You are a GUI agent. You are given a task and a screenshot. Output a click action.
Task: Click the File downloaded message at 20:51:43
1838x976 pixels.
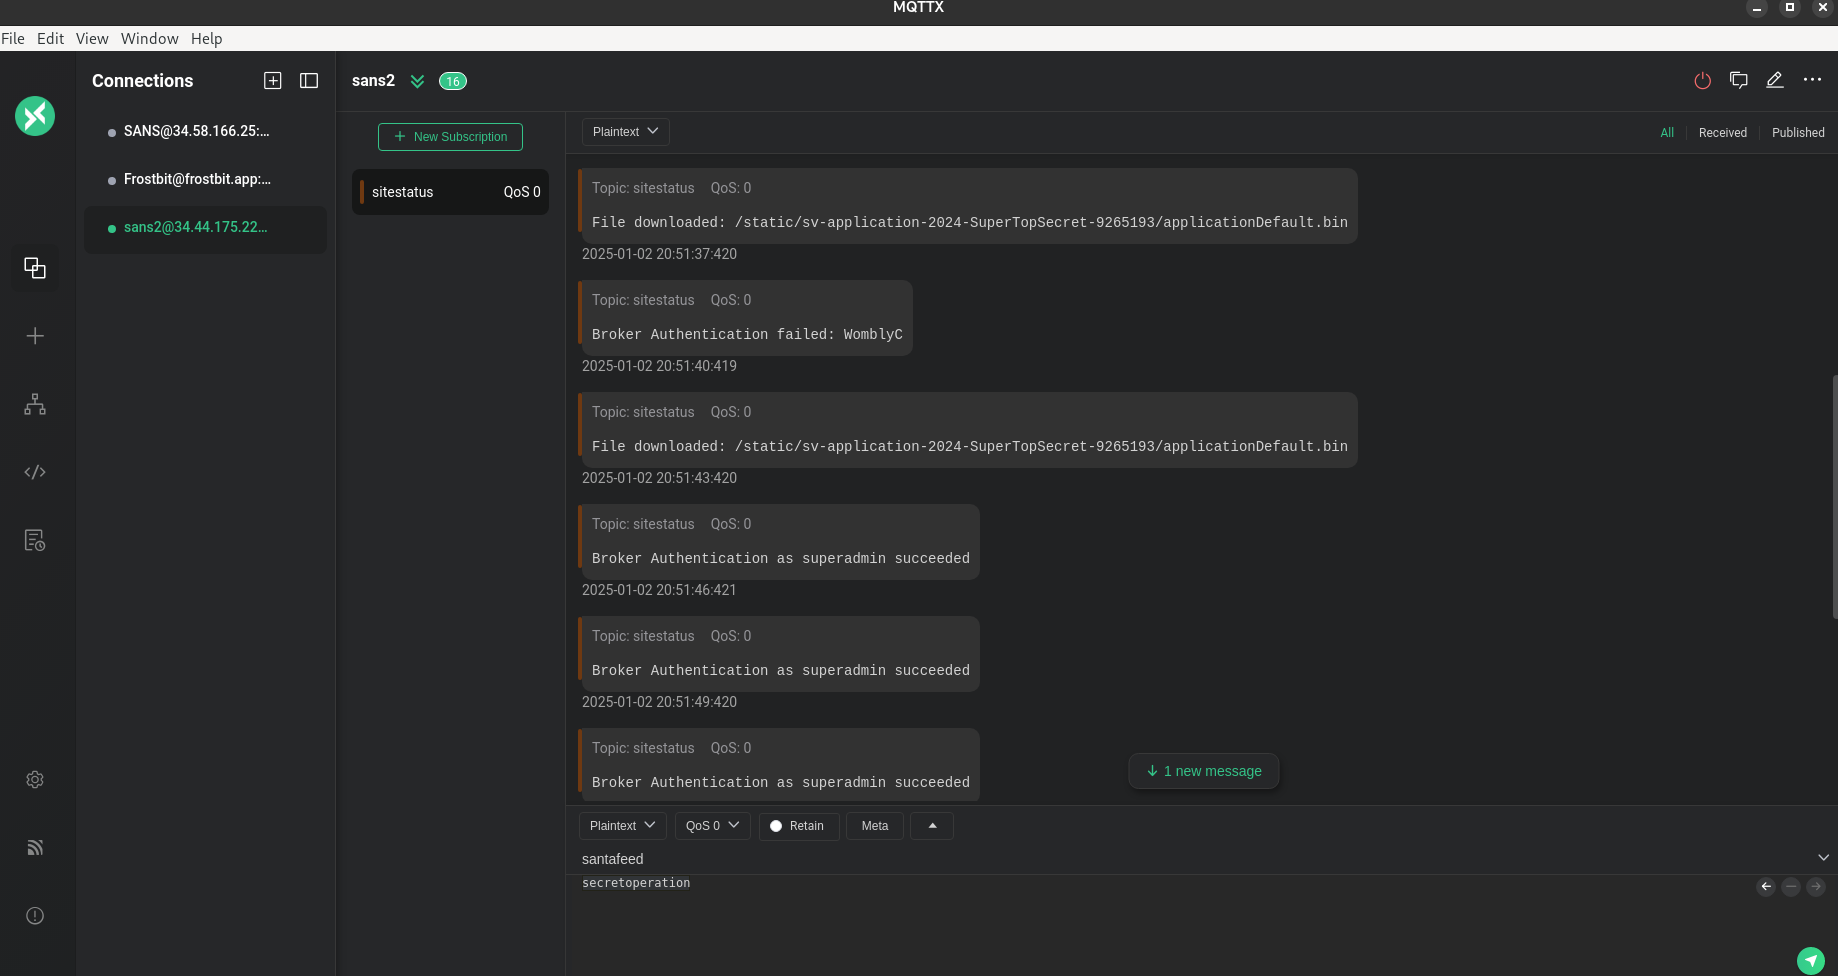point(968,430)
